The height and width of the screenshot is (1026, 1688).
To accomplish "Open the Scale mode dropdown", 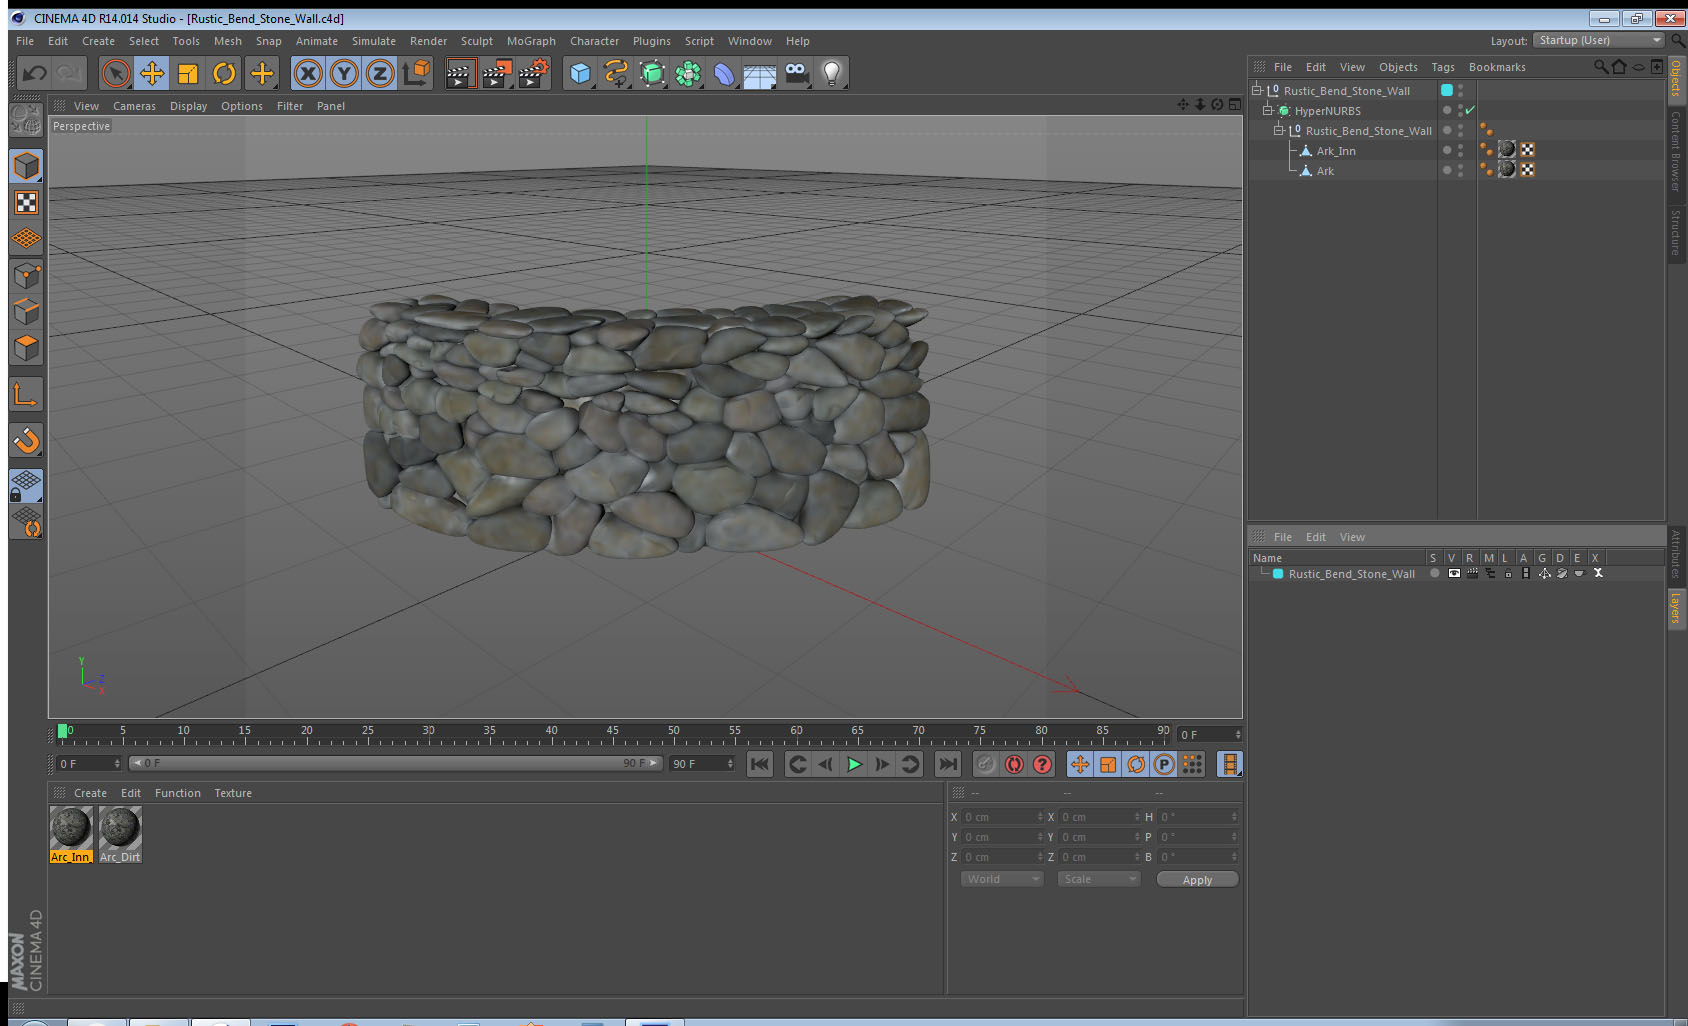I will [1099, 879].
